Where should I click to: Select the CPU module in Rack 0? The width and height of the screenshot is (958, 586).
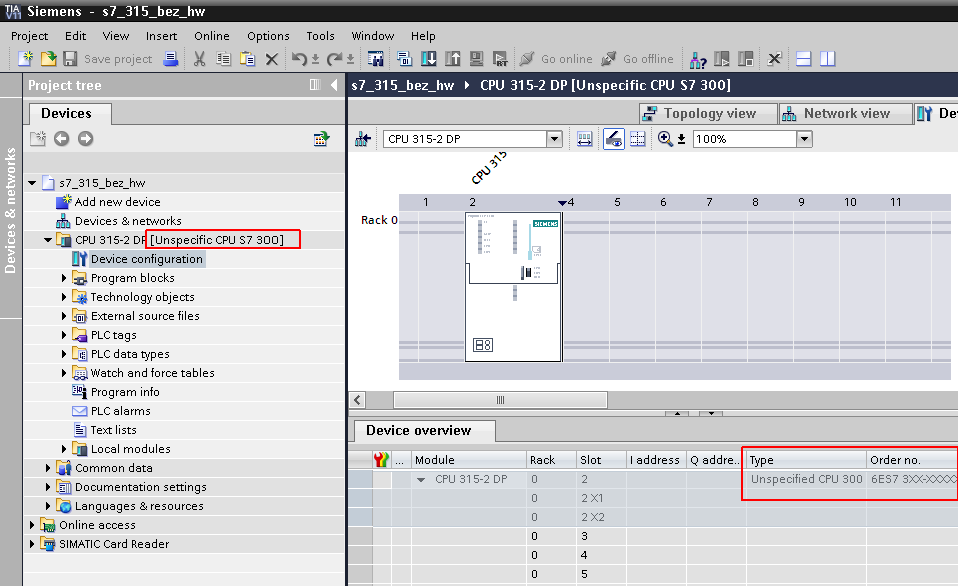pos(513,287)
